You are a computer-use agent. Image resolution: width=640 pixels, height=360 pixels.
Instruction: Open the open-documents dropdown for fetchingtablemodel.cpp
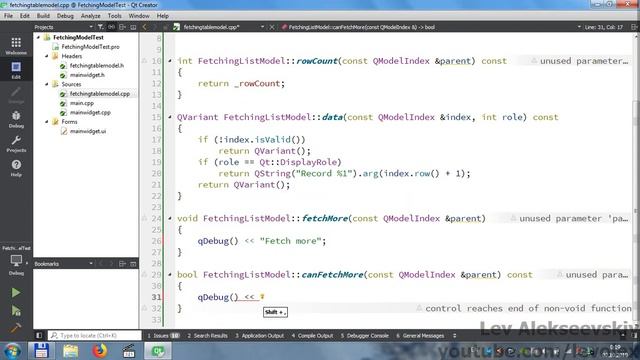262,27
